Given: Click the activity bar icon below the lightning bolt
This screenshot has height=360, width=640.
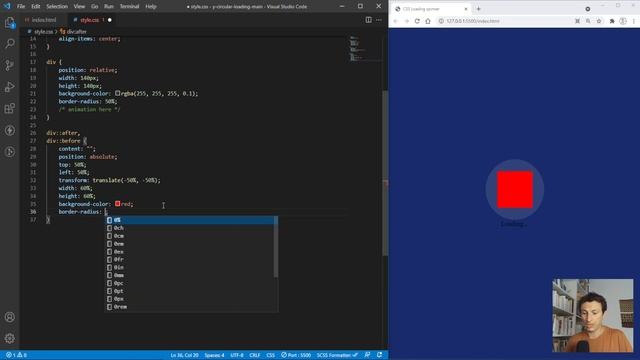Looking at the screenshot, I should [x=9, y=152].
